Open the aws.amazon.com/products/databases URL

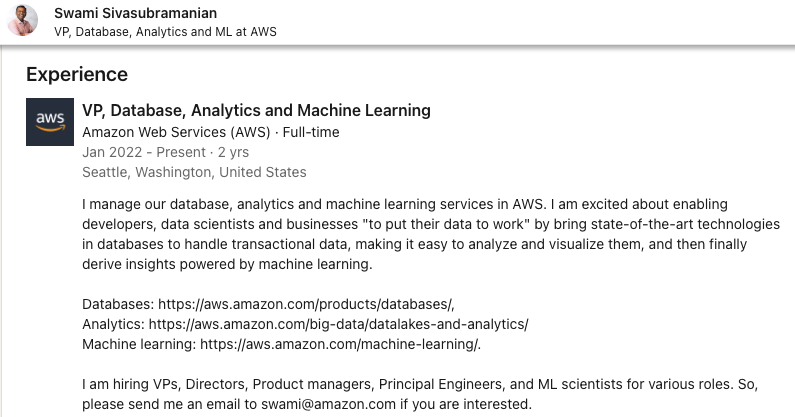(306, 304)
